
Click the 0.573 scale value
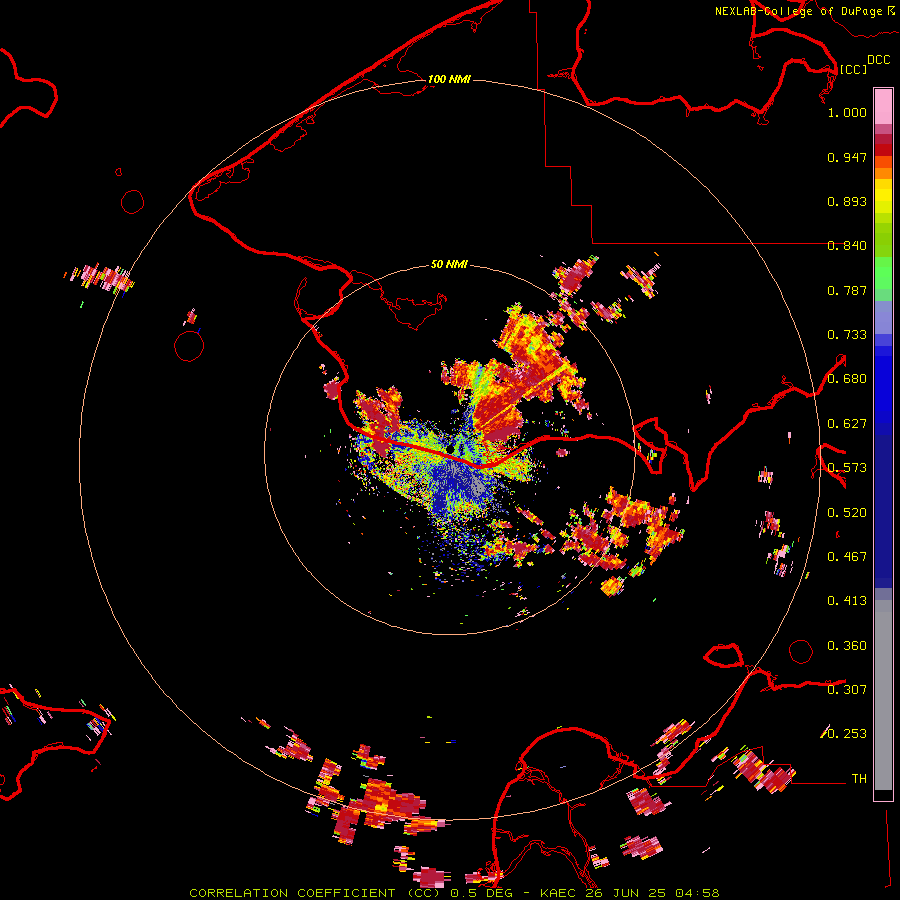(x=847, y=468)
